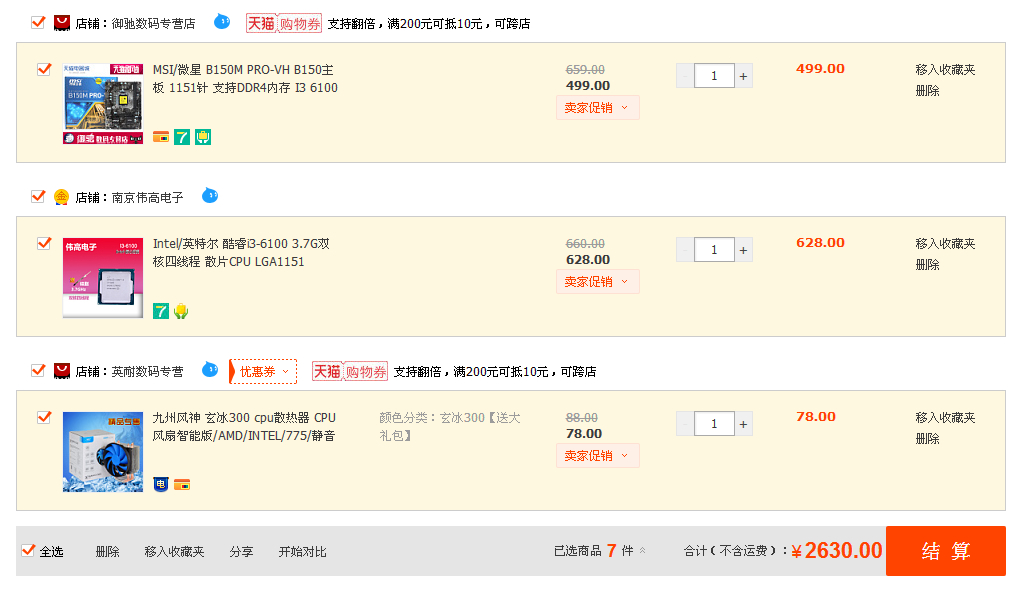The width and height of the screenshot is (1024, 612).
Task: Toggle store checkbox for 御驰数码专营店
Action: click(x=38, y=23)
